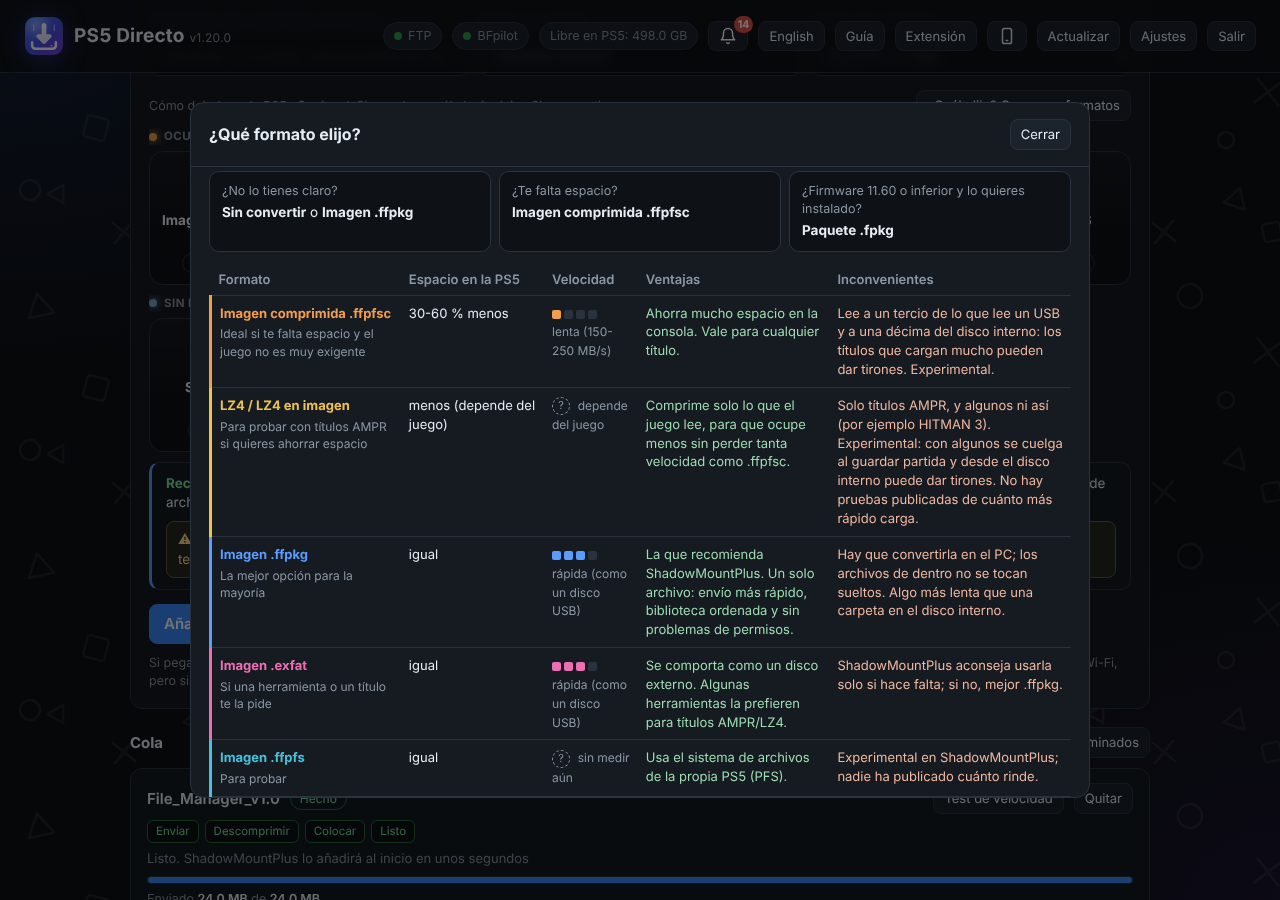
Task: Click the '¿Qué formato elijo?' dialog title
Action: pos(285,134)
